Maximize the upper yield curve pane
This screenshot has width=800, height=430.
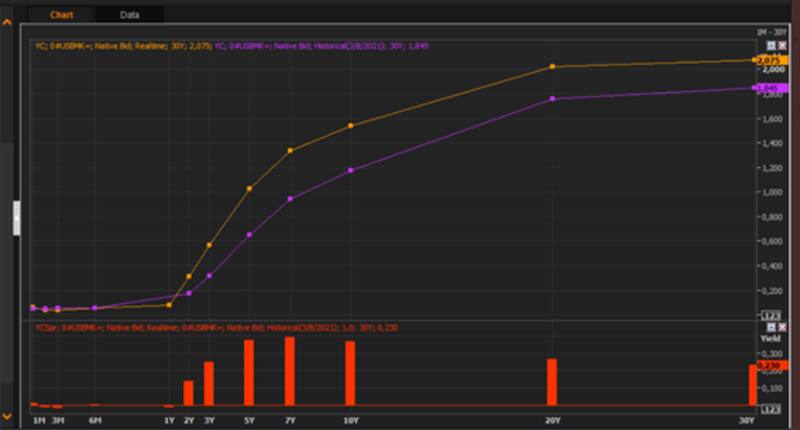pyautogui.click(x=770, y=46)
